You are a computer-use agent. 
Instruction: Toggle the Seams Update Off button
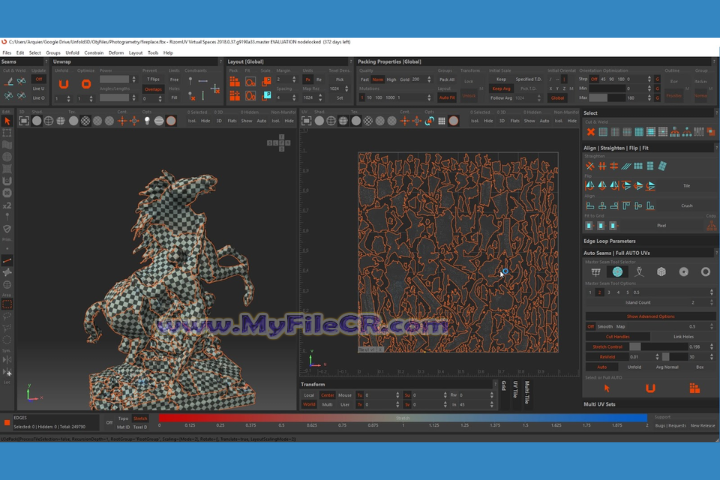(39, 79)
